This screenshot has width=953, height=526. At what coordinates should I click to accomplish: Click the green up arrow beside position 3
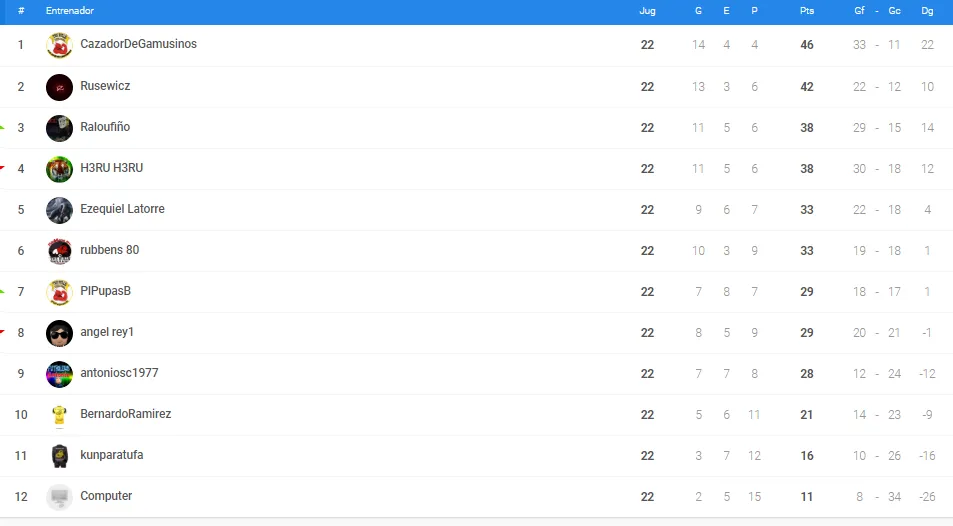click(x=2, y=128)
